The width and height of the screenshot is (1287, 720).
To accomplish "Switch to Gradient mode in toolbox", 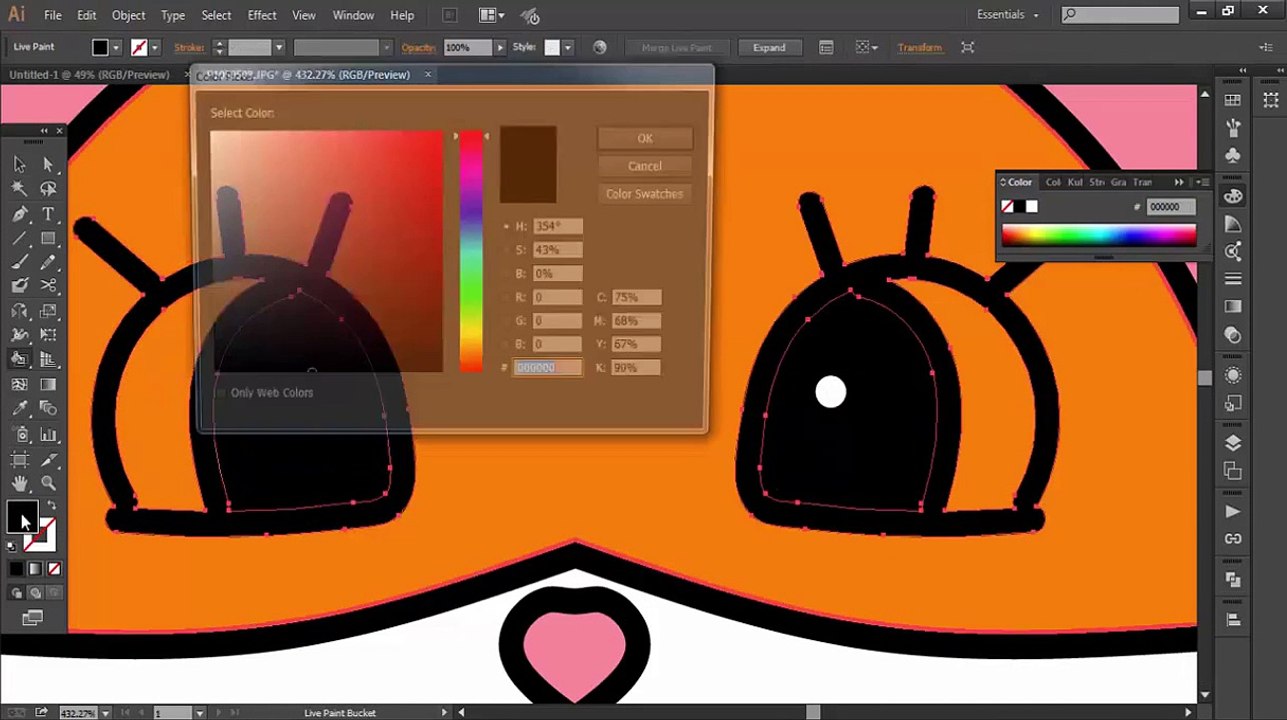I will (35, 569).
